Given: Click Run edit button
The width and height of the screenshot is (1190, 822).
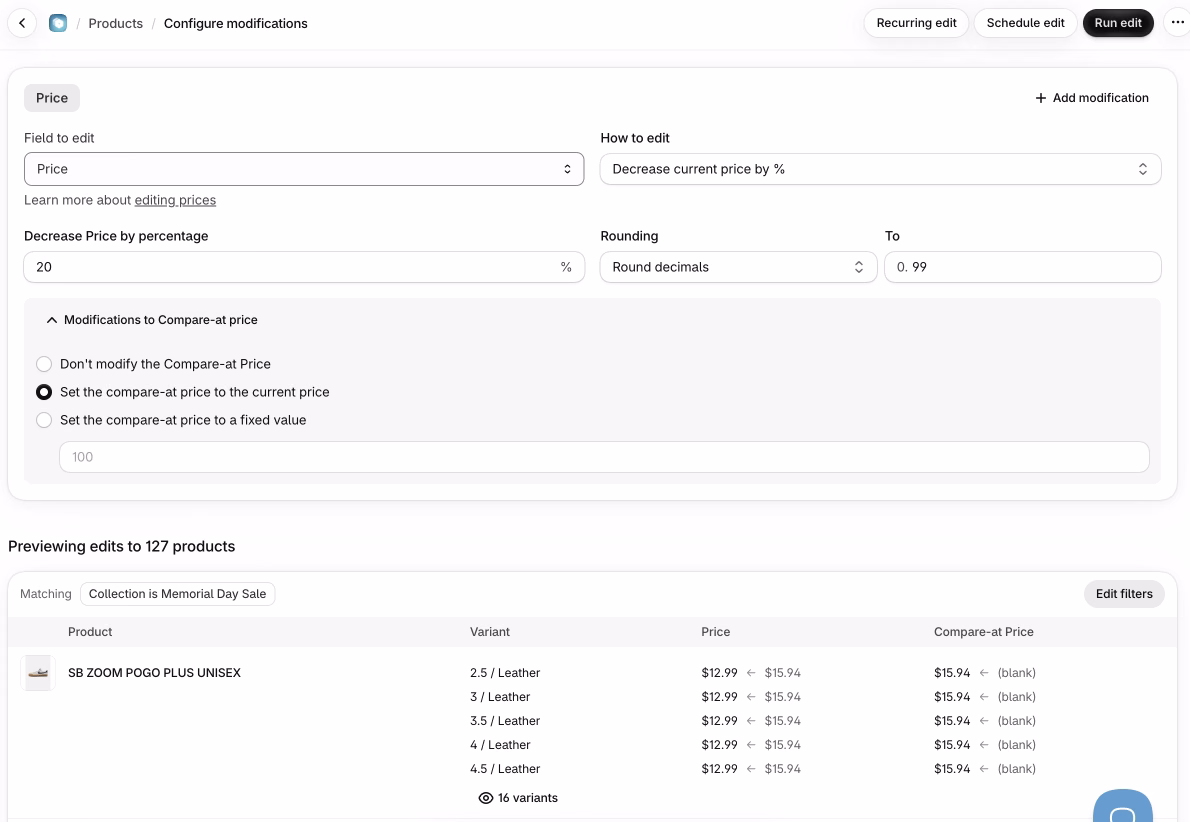Looking at the screenshot, I should pyautogui.click(x=1118, y=23).
